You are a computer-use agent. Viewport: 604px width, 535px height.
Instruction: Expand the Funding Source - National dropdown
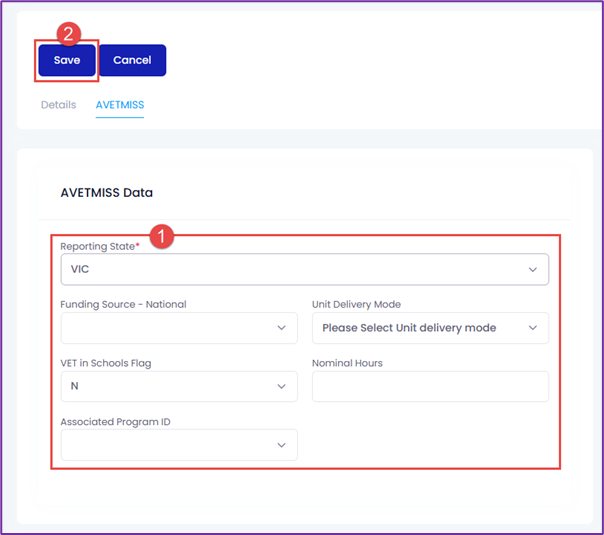pos(179,328)
